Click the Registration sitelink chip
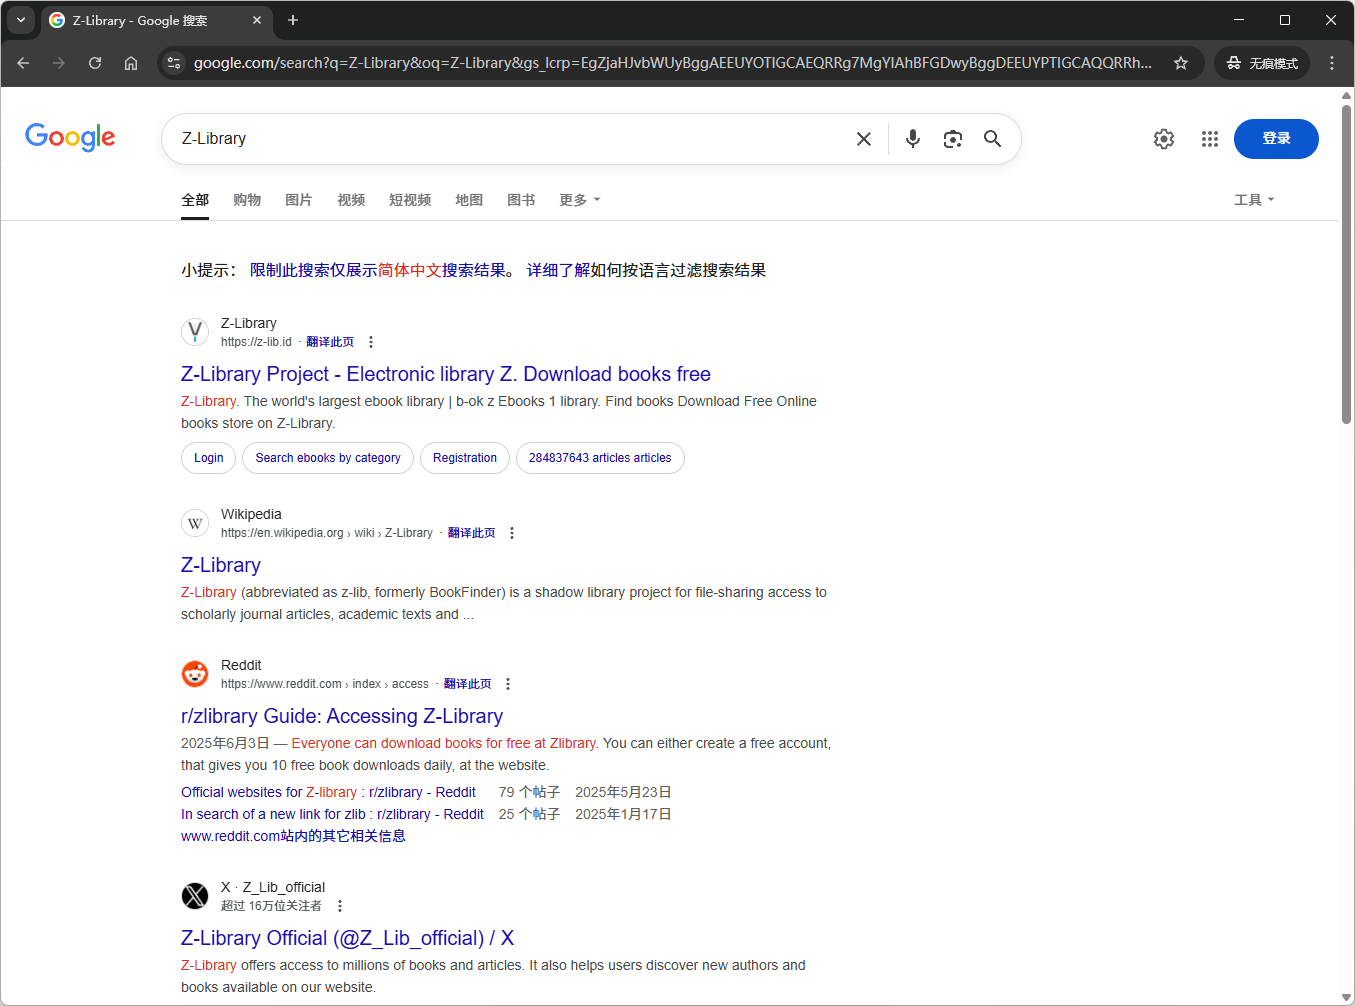 pos(465,458)
